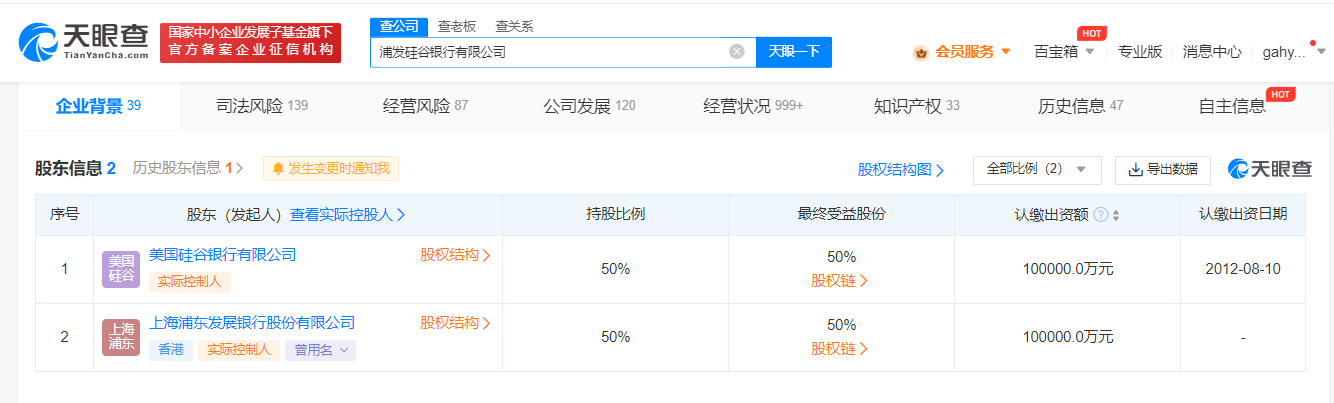Expand the 曾用名 tag dropdown
1334x403 pixels.
[320, 350]
